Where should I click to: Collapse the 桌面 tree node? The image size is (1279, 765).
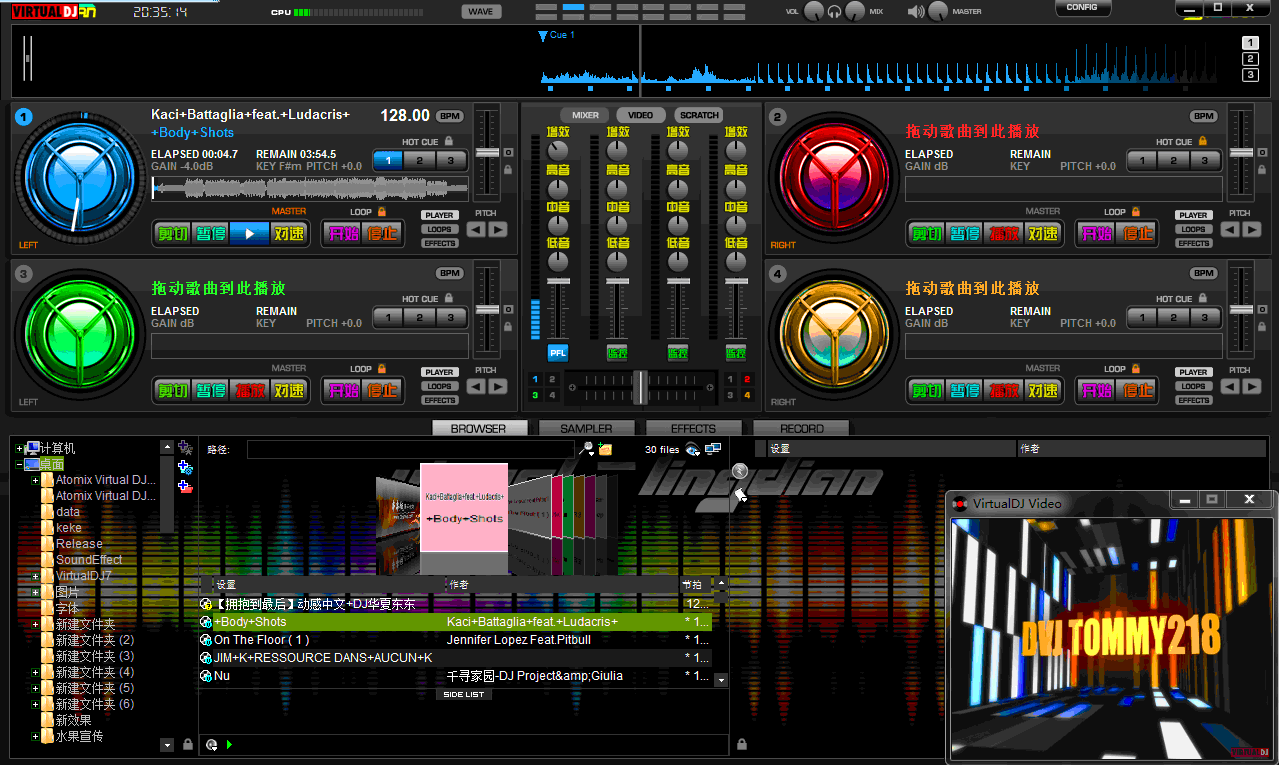19,465
